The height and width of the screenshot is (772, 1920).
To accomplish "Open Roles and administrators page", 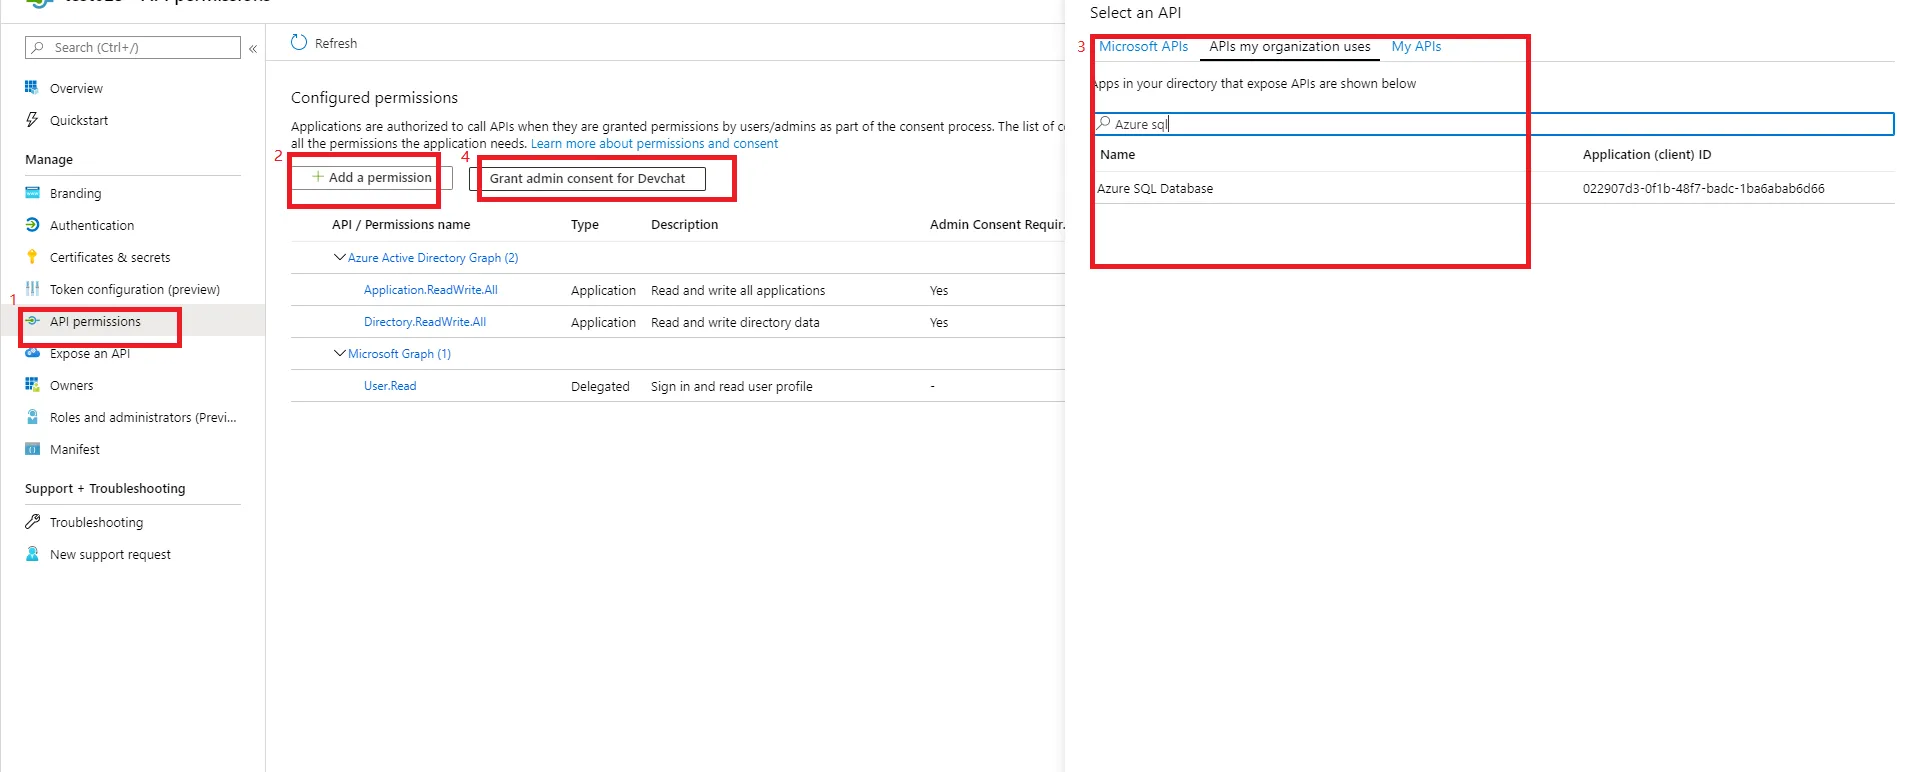I will coord(143,417).
